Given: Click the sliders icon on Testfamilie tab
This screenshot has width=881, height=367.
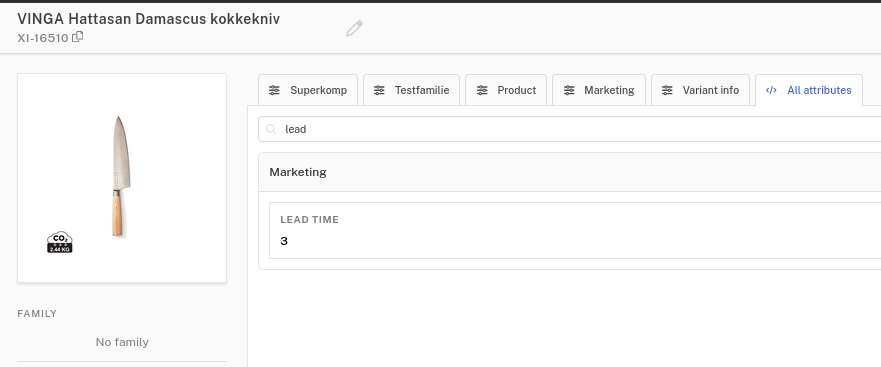Looking at the screenshot, I should click(379, 90).
